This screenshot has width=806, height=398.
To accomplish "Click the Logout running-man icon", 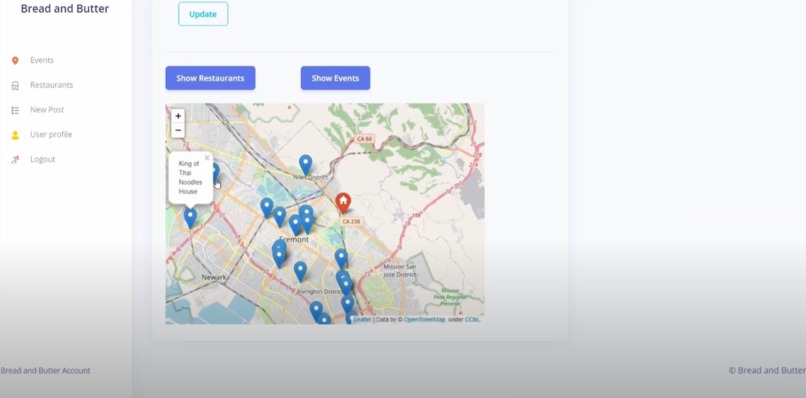I will pyautogui.click(x=15, y=159).
